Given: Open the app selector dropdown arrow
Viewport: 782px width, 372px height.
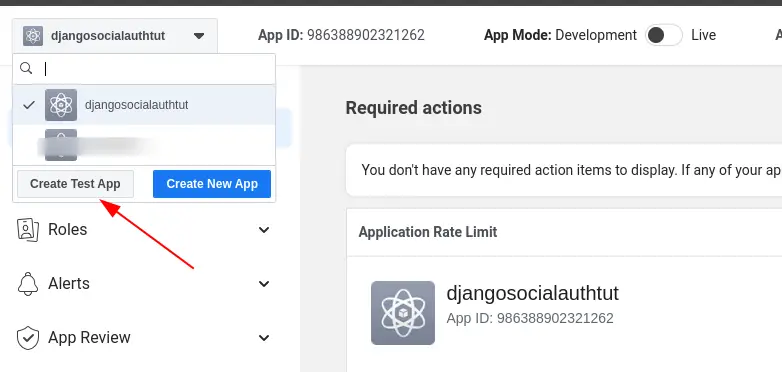Looking at the screenshot, I should pos(199,36).
